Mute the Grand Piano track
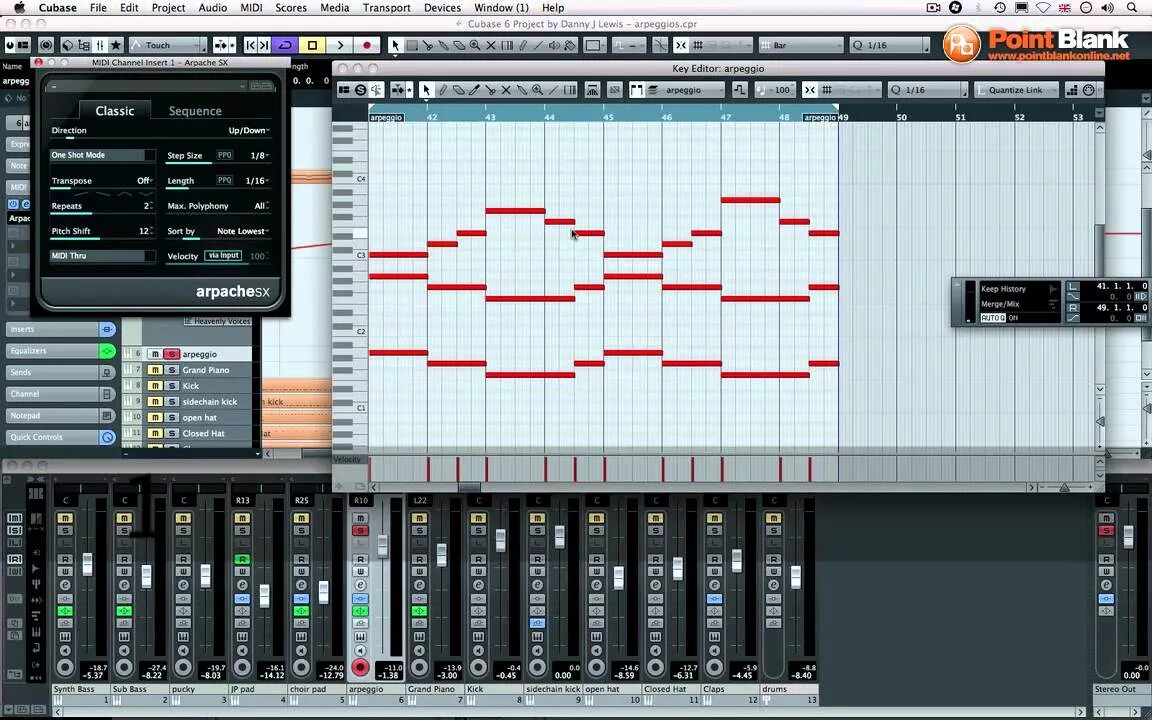Image resolution: width=1152 pixels, height=720 pixels. (155, 370)
